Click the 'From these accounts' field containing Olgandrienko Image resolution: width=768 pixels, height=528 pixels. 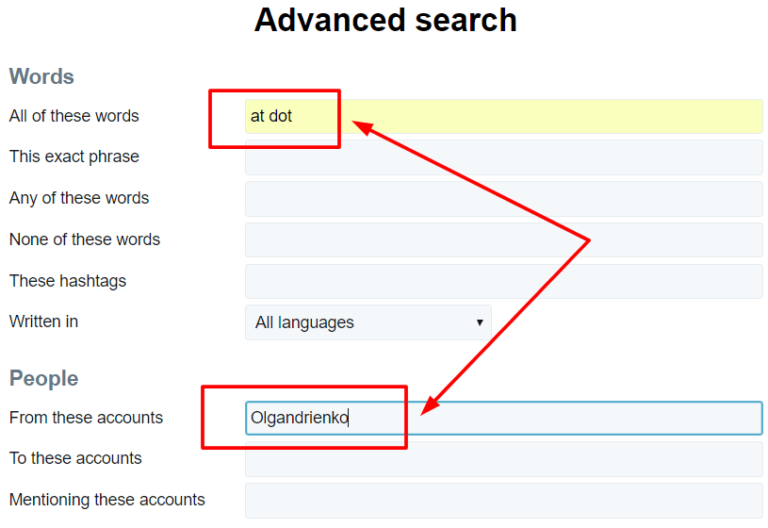point(504,418)
